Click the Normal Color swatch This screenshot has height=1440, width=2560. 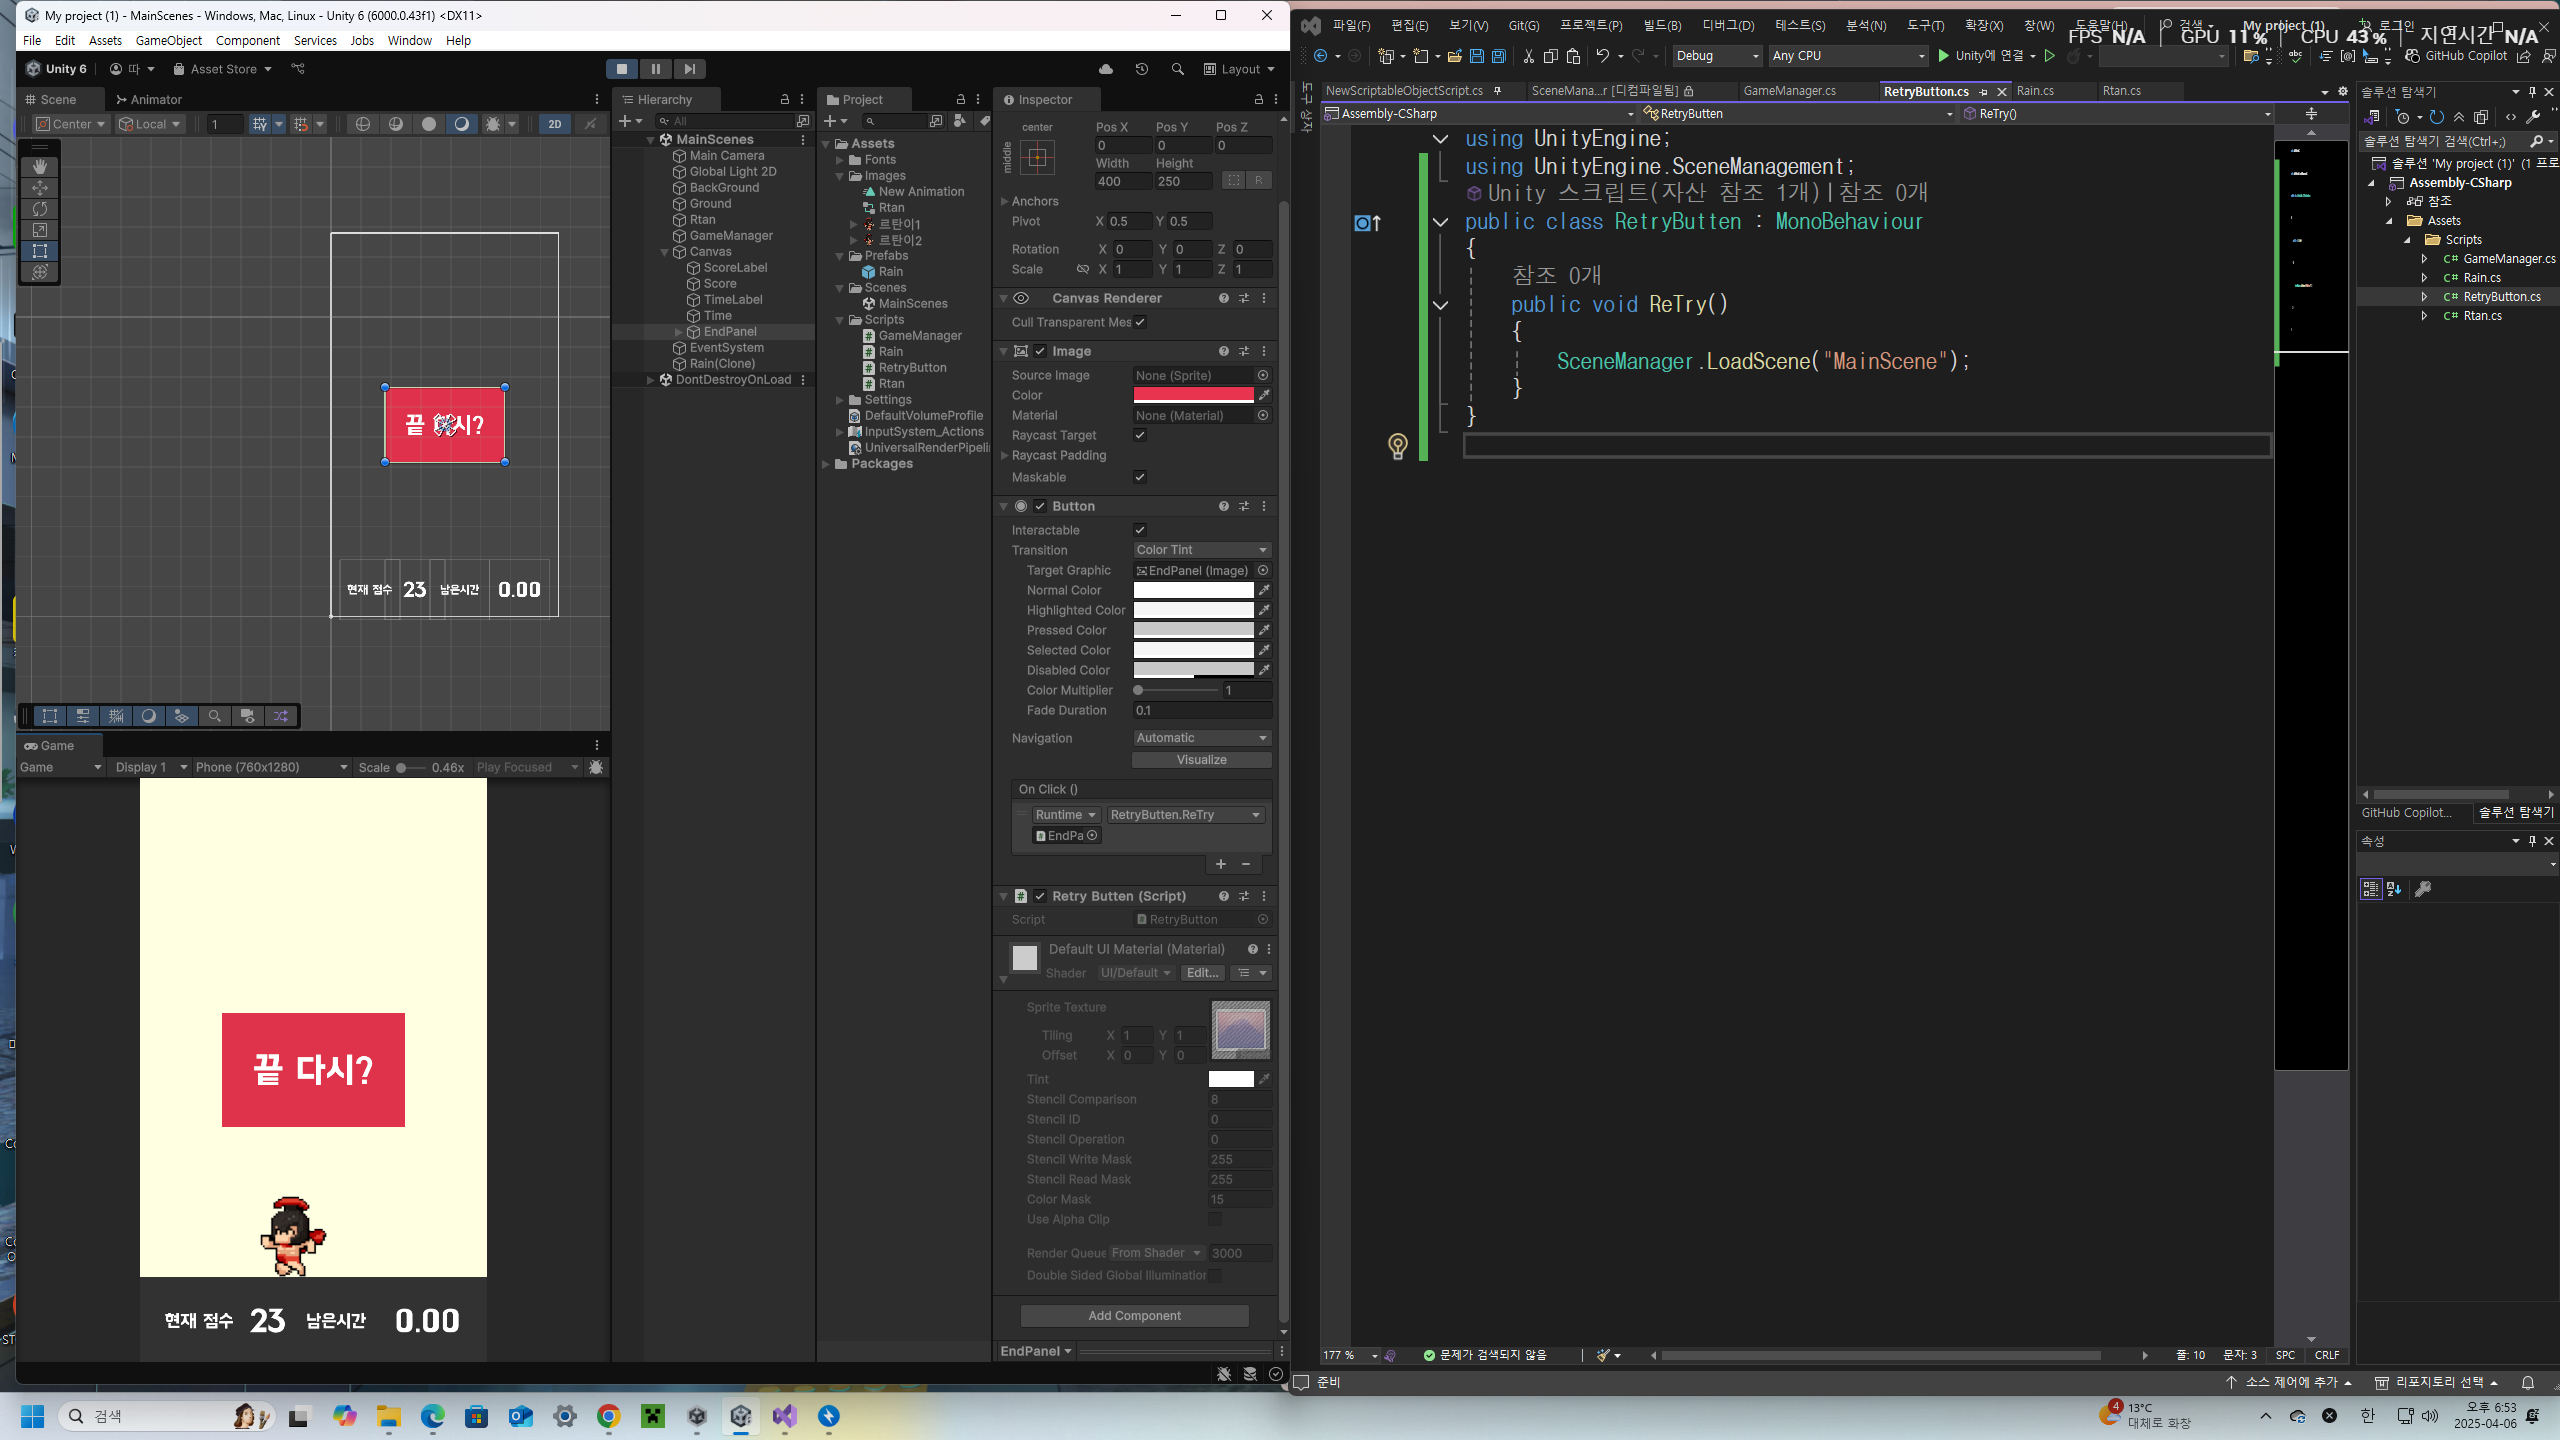tap(1193, 590)
